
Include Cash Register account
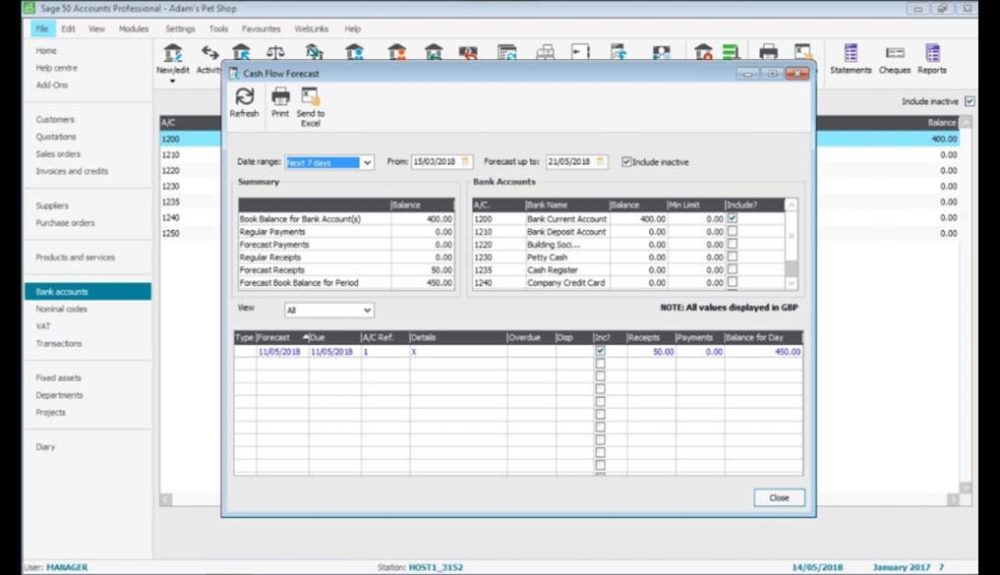[732, 269]
